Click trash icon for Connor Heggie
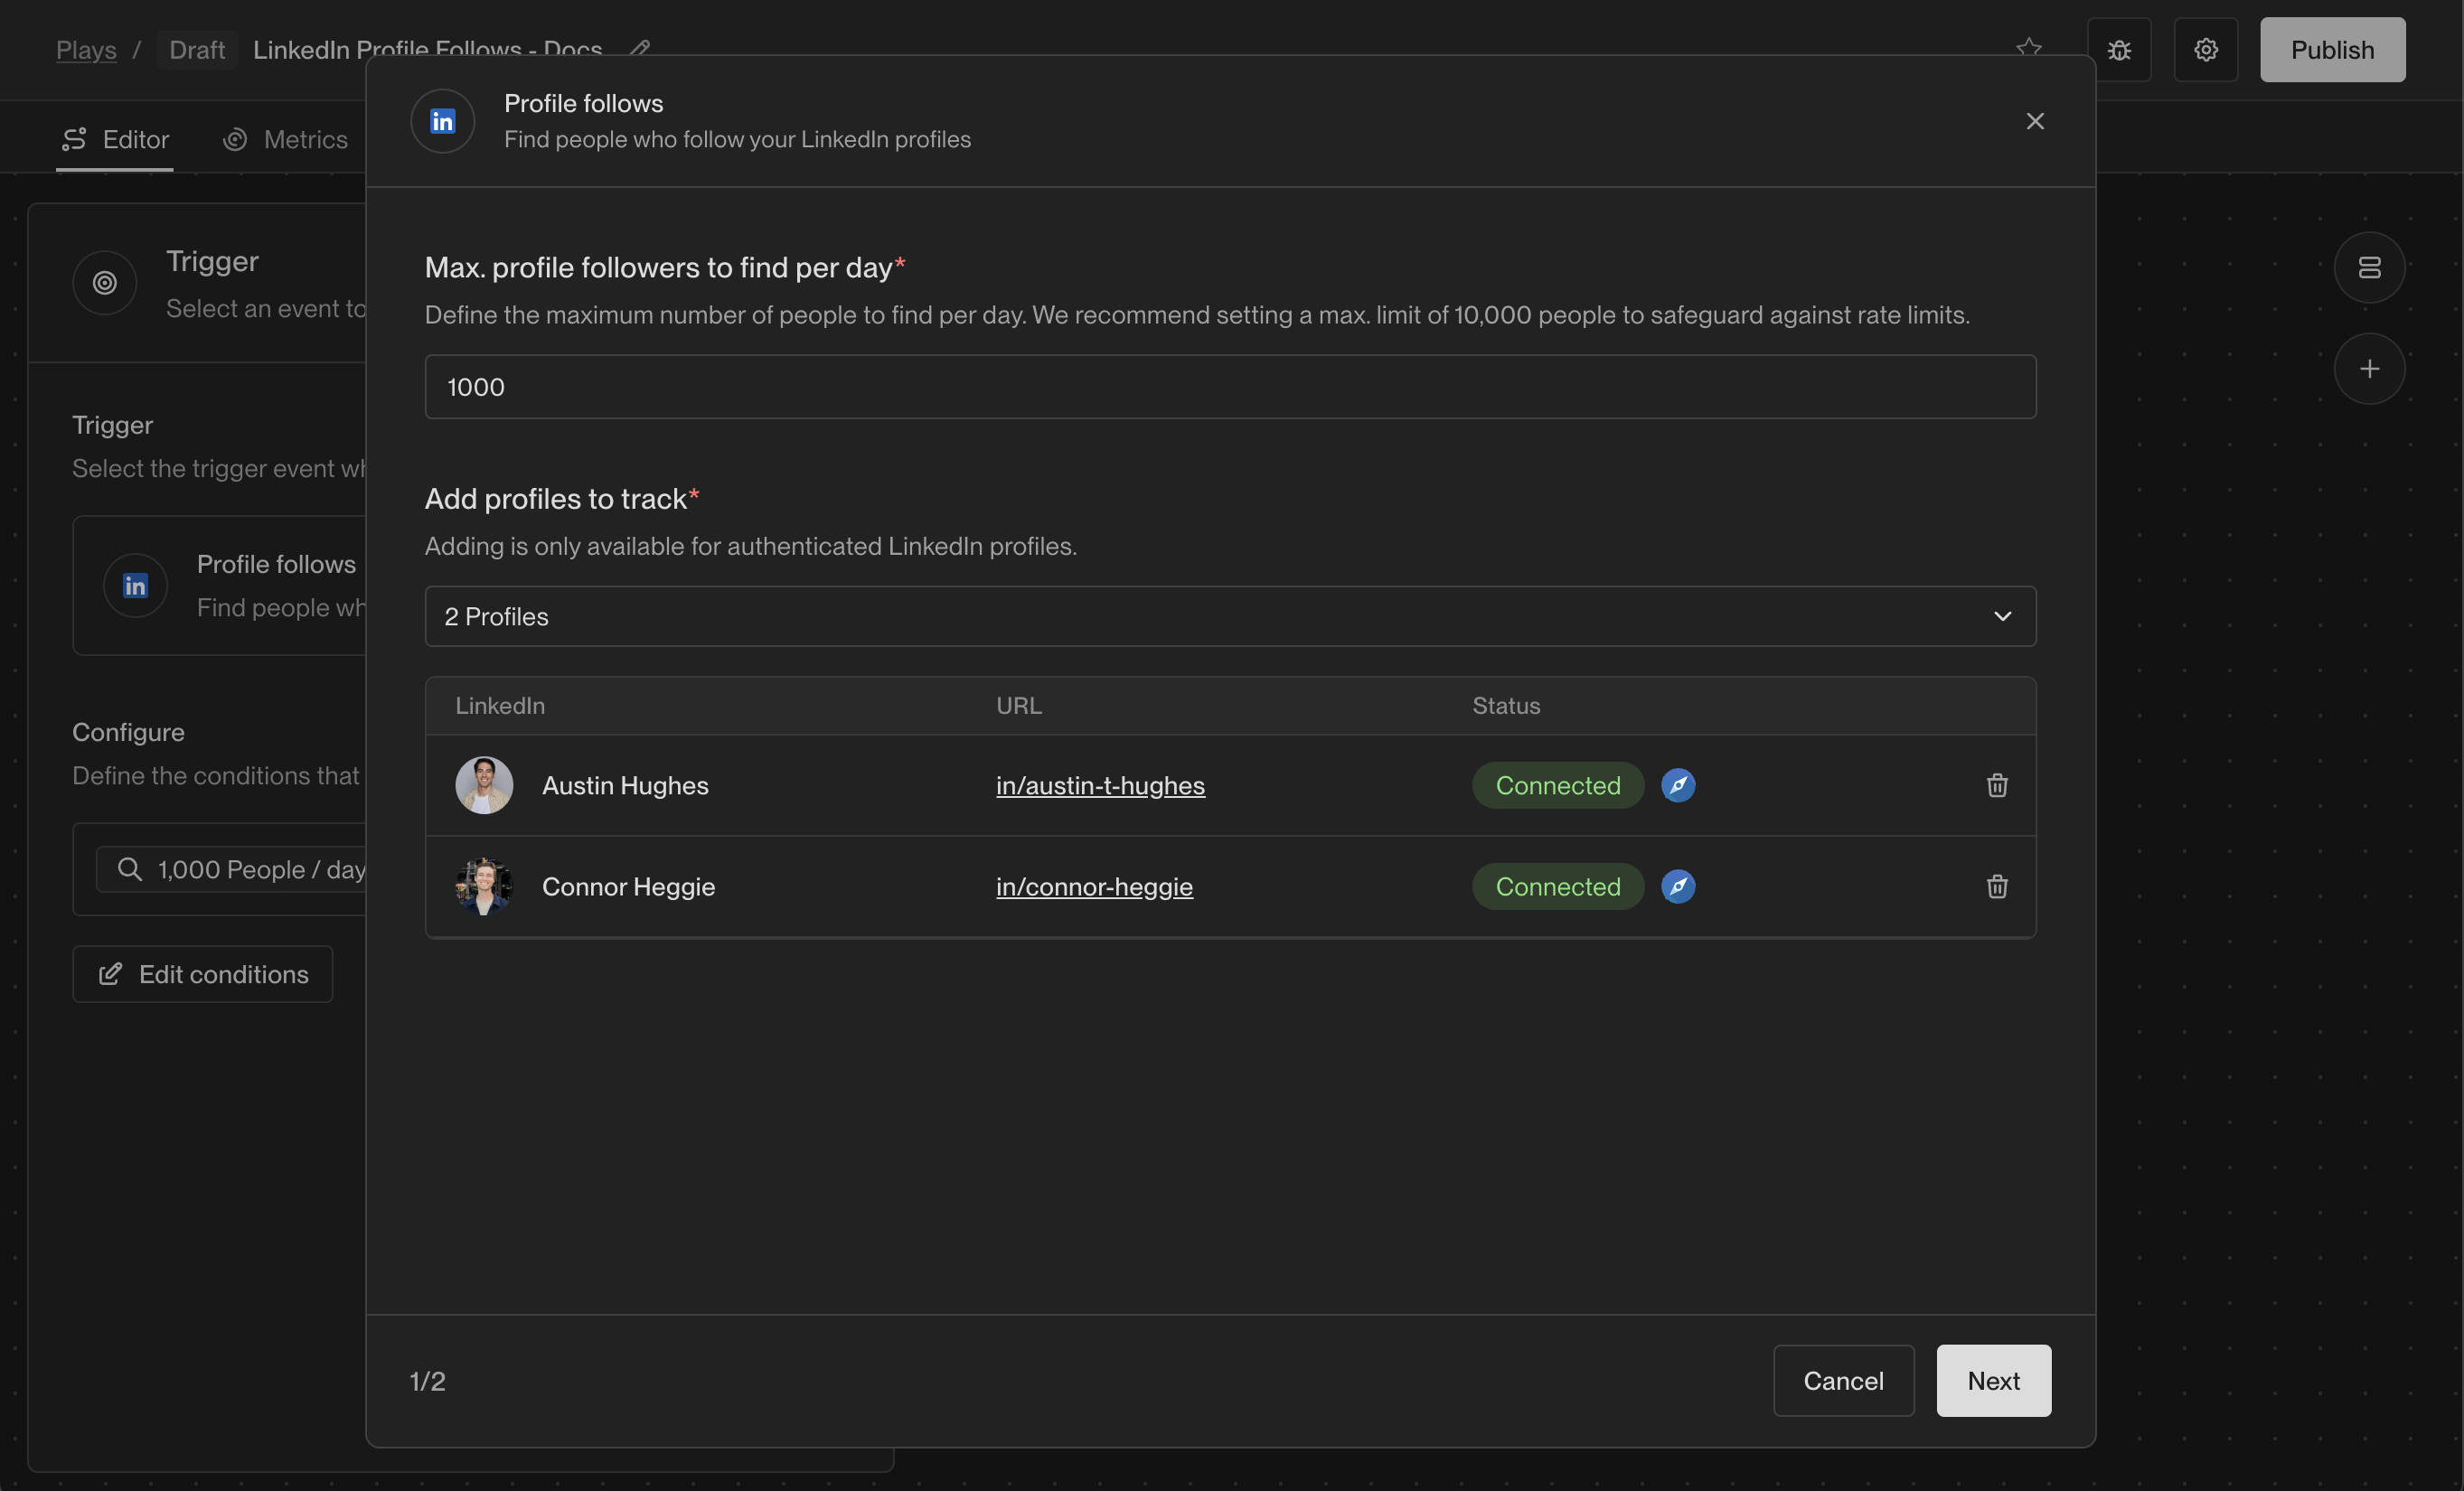Viewport: 2464px width, 1491px height. click(x=1996, y=886)
